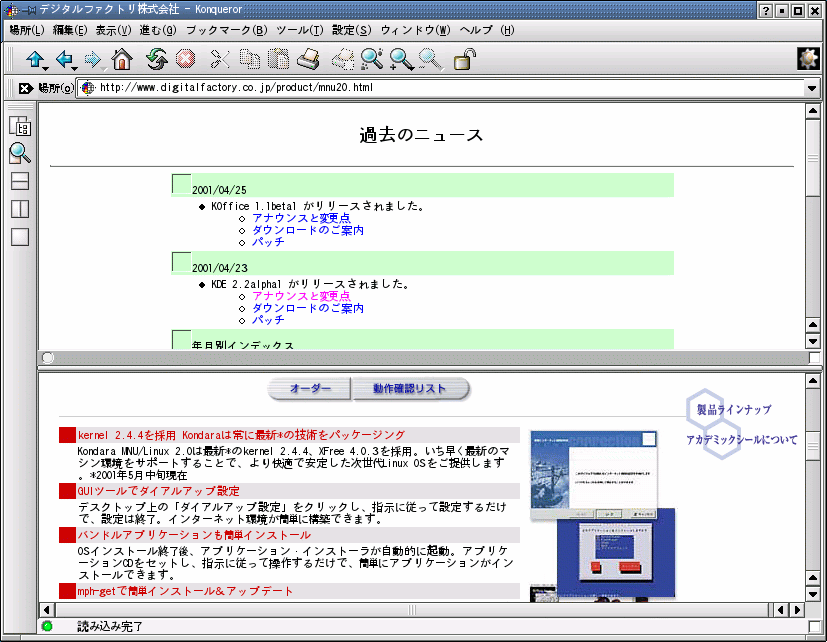This screenshot has height=642, width=827.
Task: Toggle the lower view link checkbox
Action: click(x=814, y=626)
